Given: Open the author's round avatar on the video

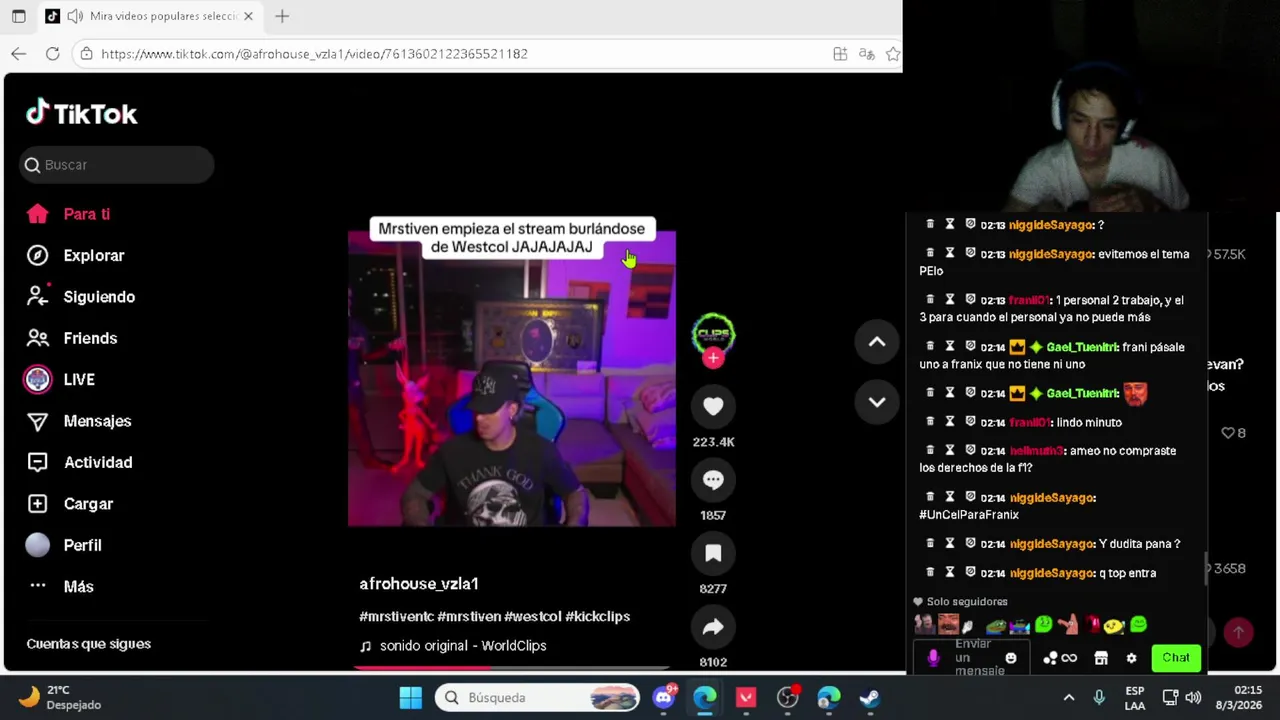Looking at the screenshot, I should [713, 334].
